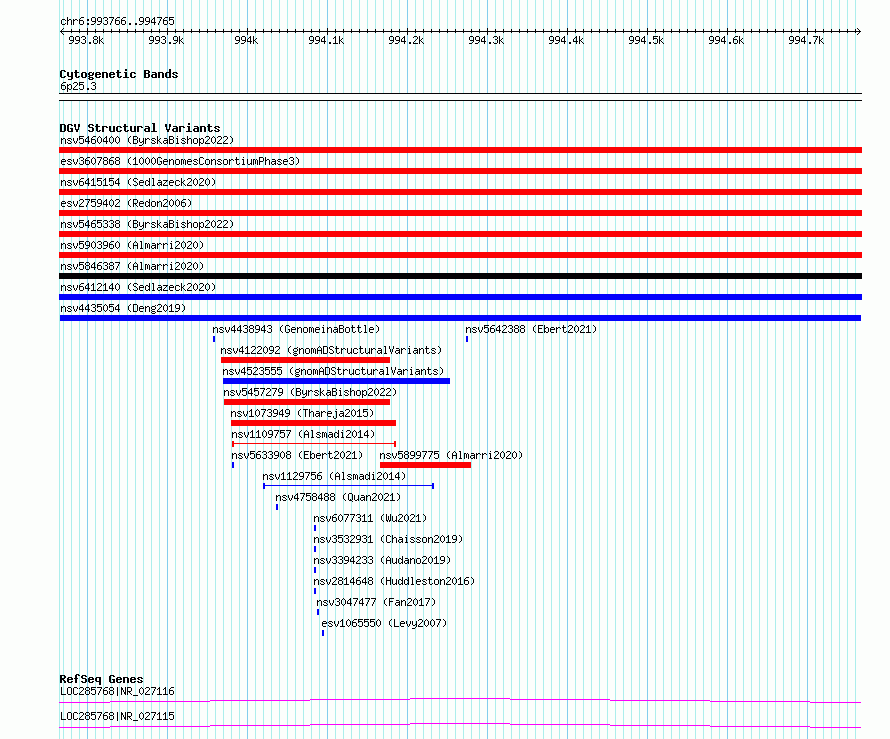This screenshot has height=739, width=890.
Task: Click the red bar of nsv5899775
Action: 426,465
